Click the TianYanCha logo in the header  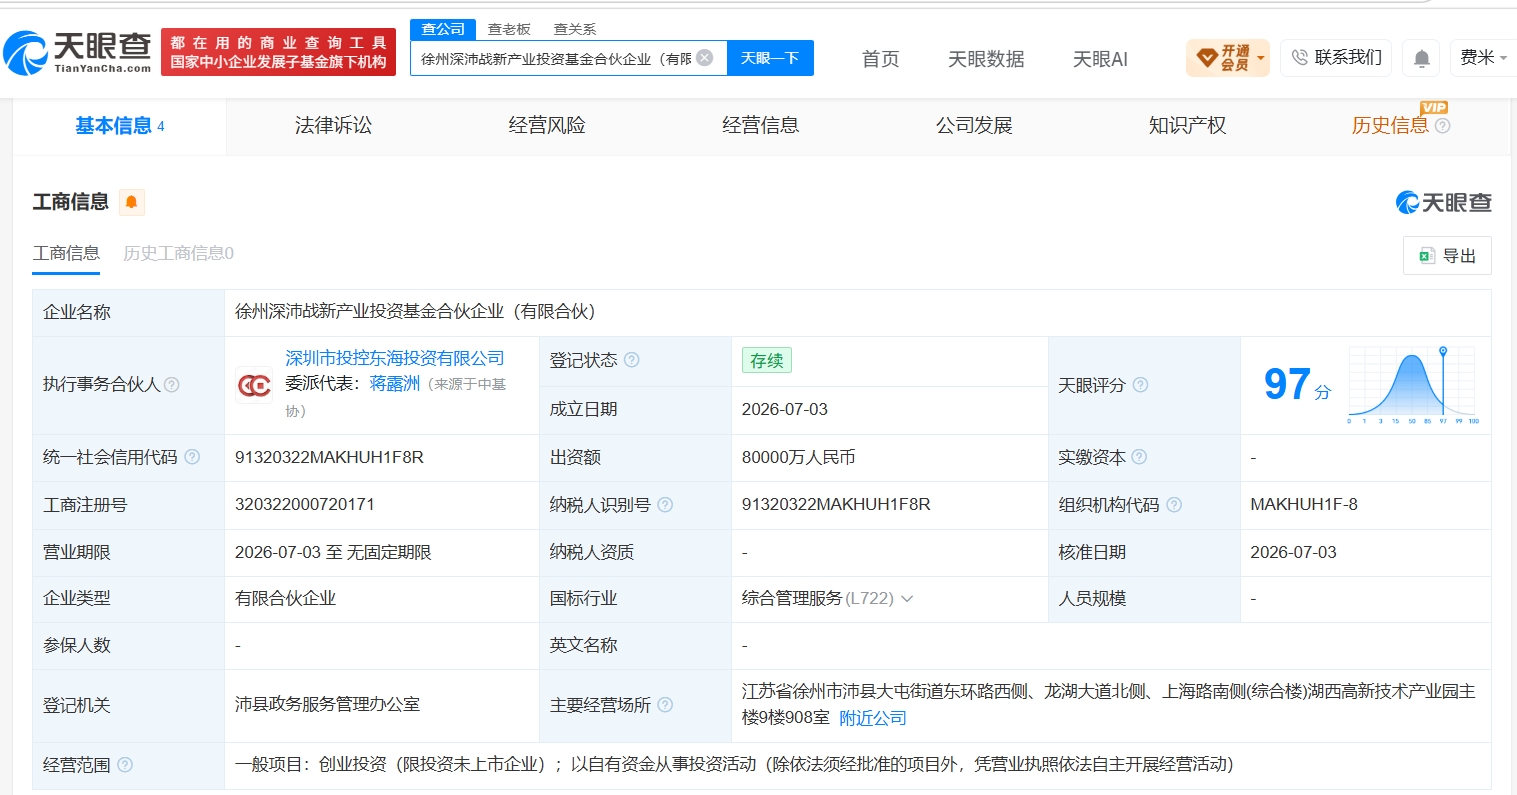[77, 52]
